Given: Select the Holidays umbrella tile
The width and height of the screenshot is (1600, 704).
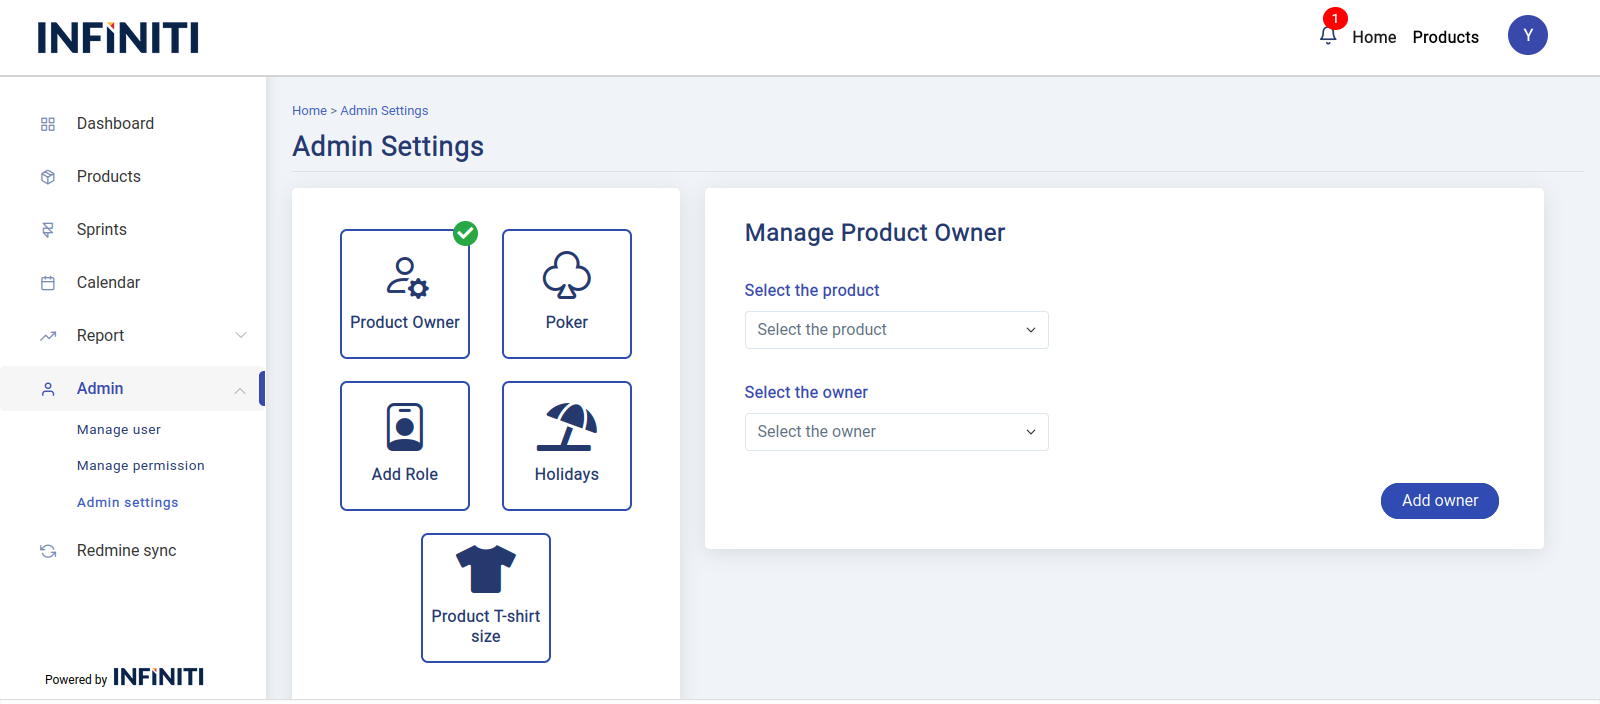Looking at the screenshot, I should click(566, 446).
